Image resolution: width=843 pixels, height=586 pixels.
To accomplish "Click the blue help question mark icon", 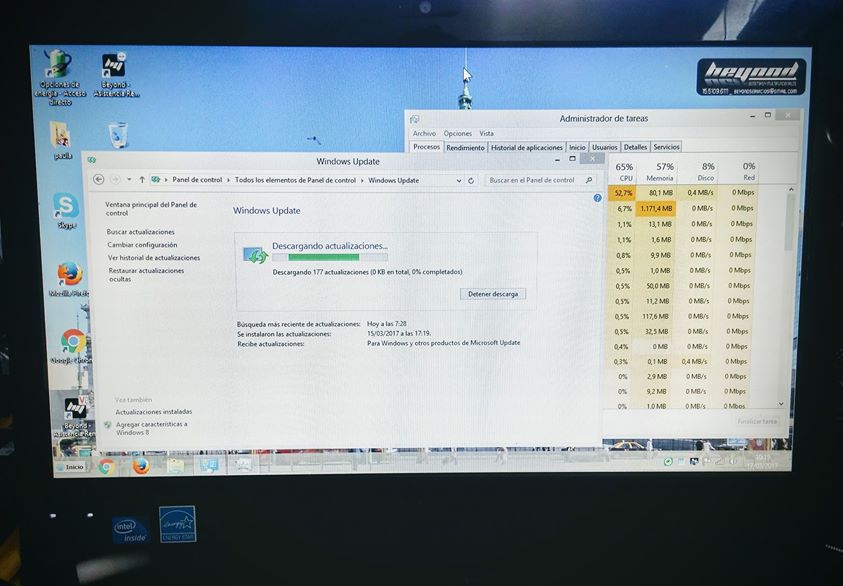I will click(x=598, y=198).
